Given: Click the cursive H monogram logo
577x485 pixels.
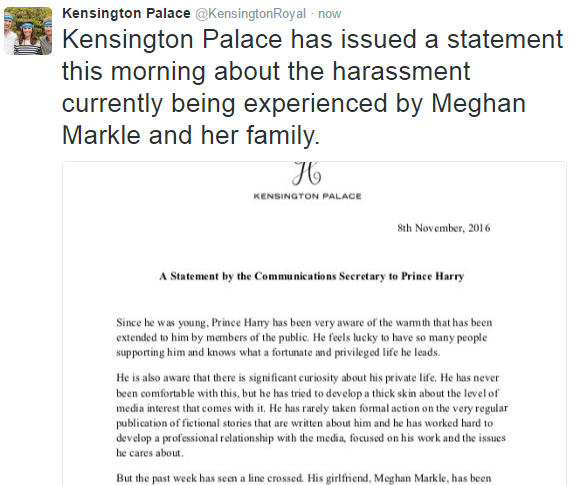Looking at the screenshot, I should (307, 174).
